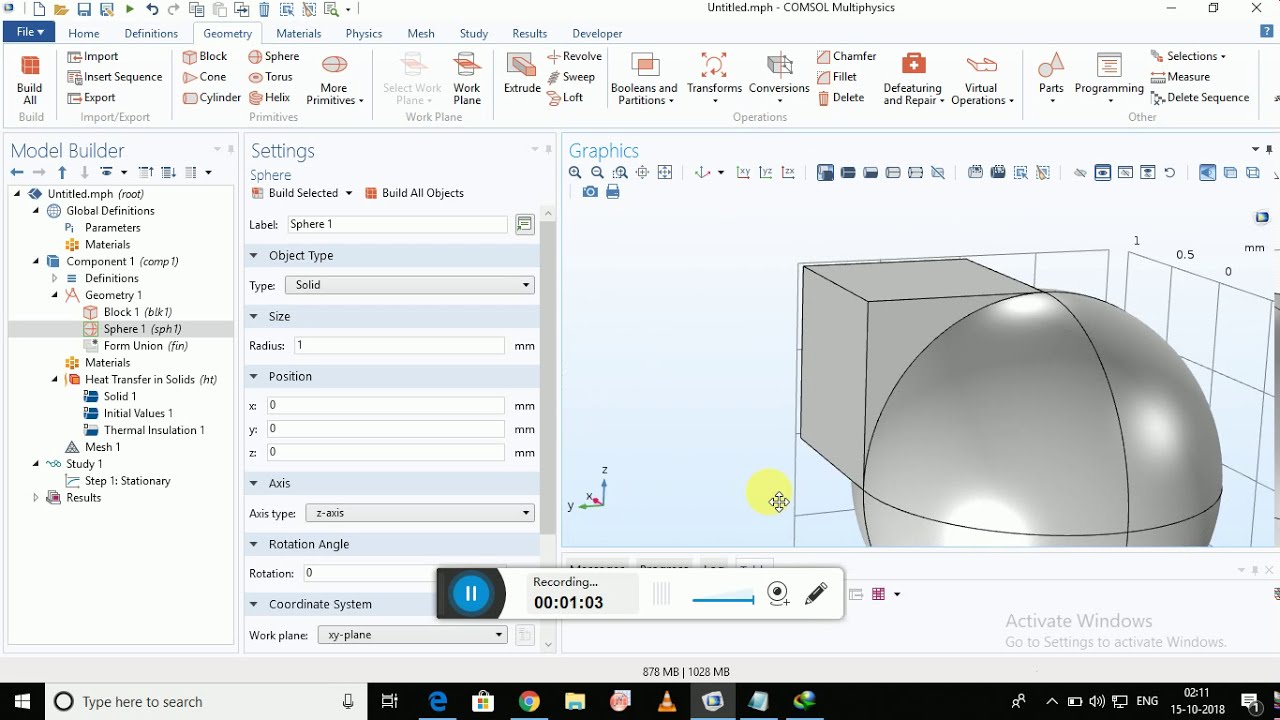Image resolution: width=1280 pixels, height=720 pixels.
Task: Save the model from quick access toolbar
Action: [84, 9]
